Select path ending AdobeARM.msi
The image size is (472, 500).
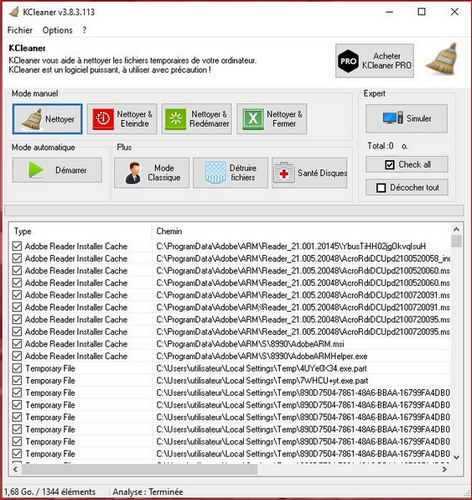click(250, 344)
